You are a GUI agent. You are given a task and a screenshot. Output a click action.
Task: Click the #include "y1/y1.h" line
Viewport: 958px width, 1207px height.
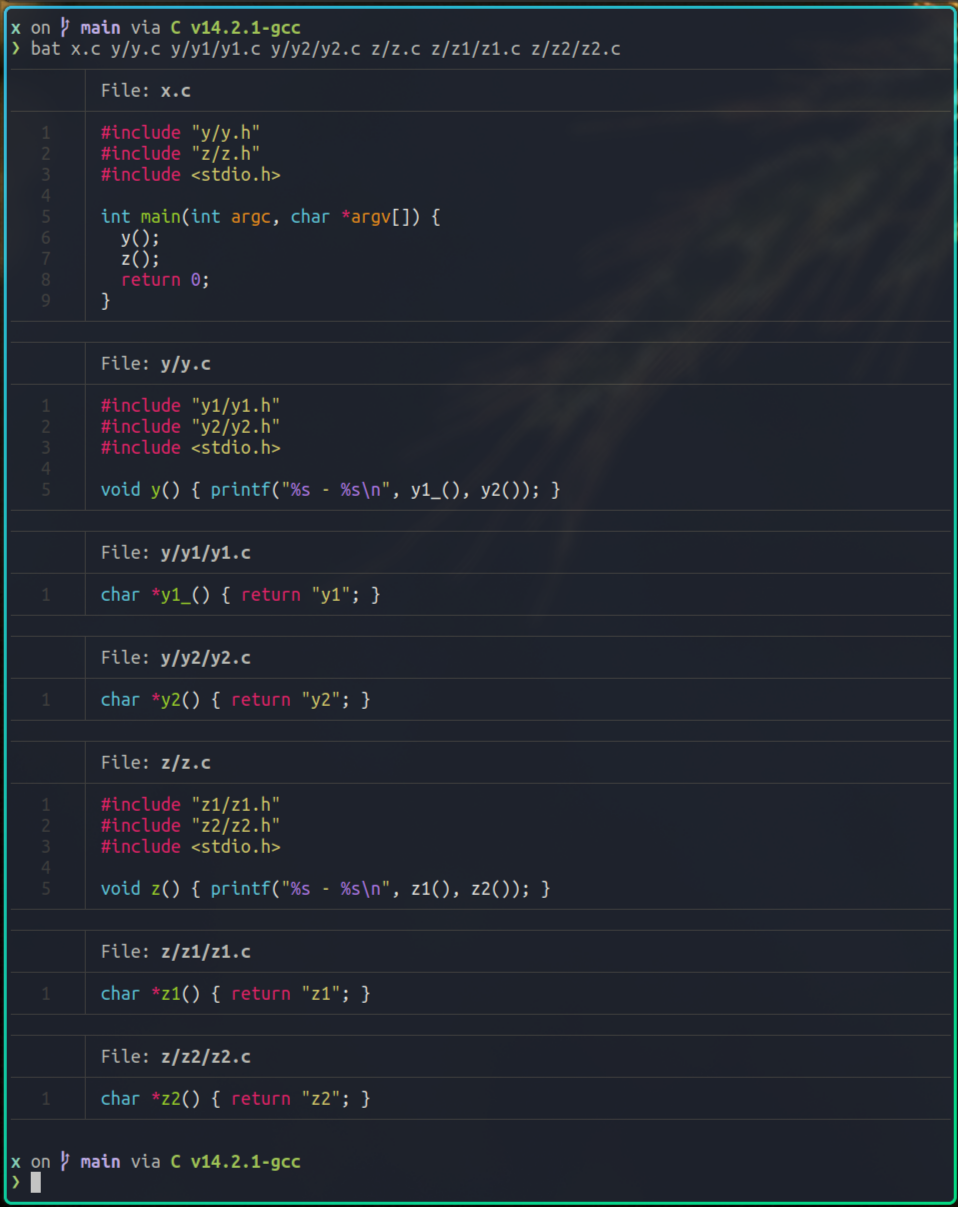tap(190, 405)
